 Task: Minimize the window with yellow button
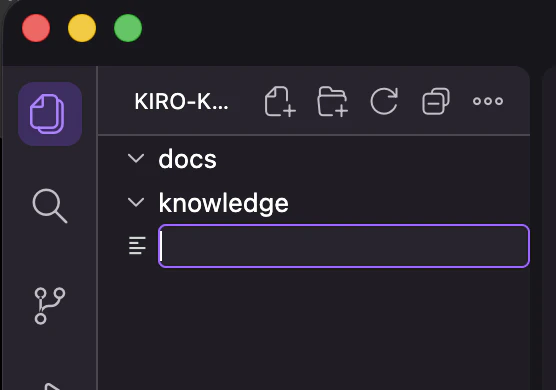click(x=82, y=28)
